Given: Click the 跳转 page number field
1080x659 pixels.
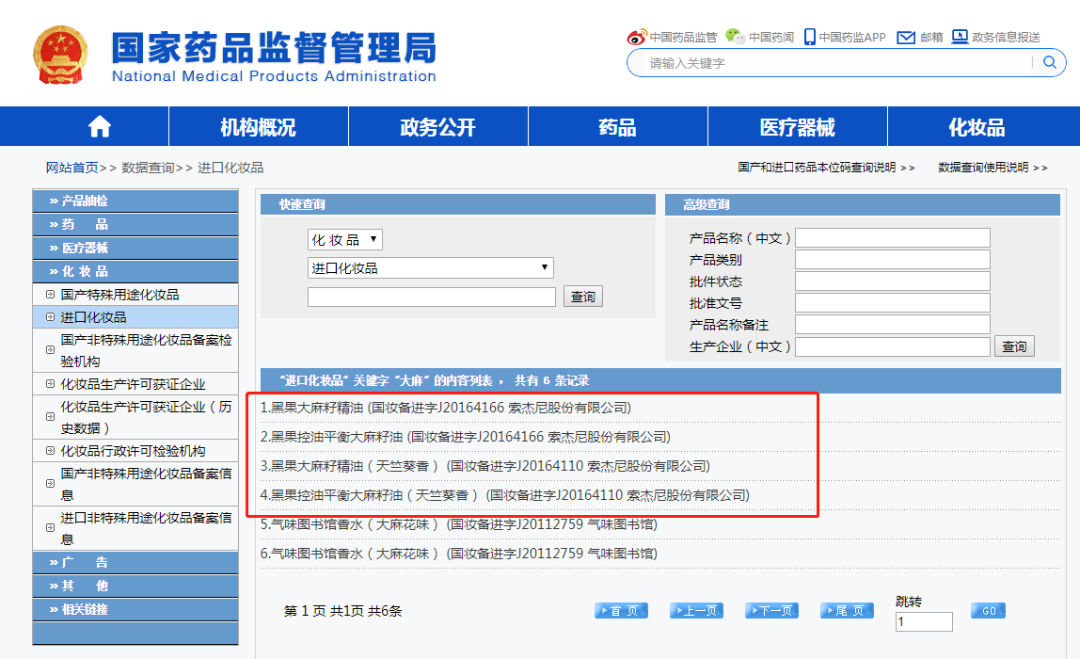Looking at the screenshot, I should pyautogui.click(x=924, y=622).
